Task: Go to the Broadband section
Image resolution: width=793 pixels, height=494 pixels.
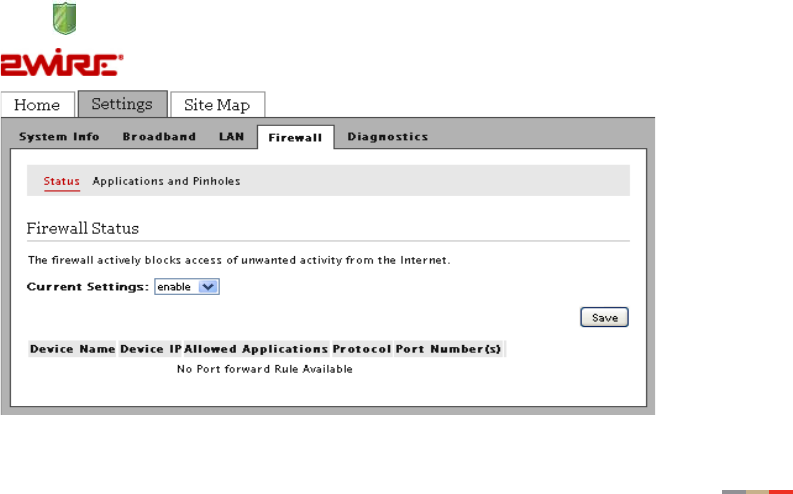Action: click(x=159, y=137)
